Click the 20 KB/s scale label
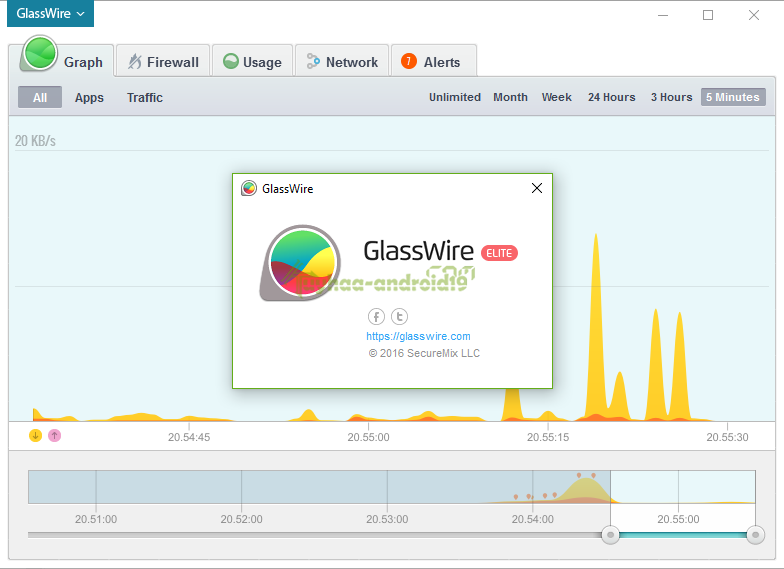The width and height of the screenshot is (784, 569). coord(35,141)
